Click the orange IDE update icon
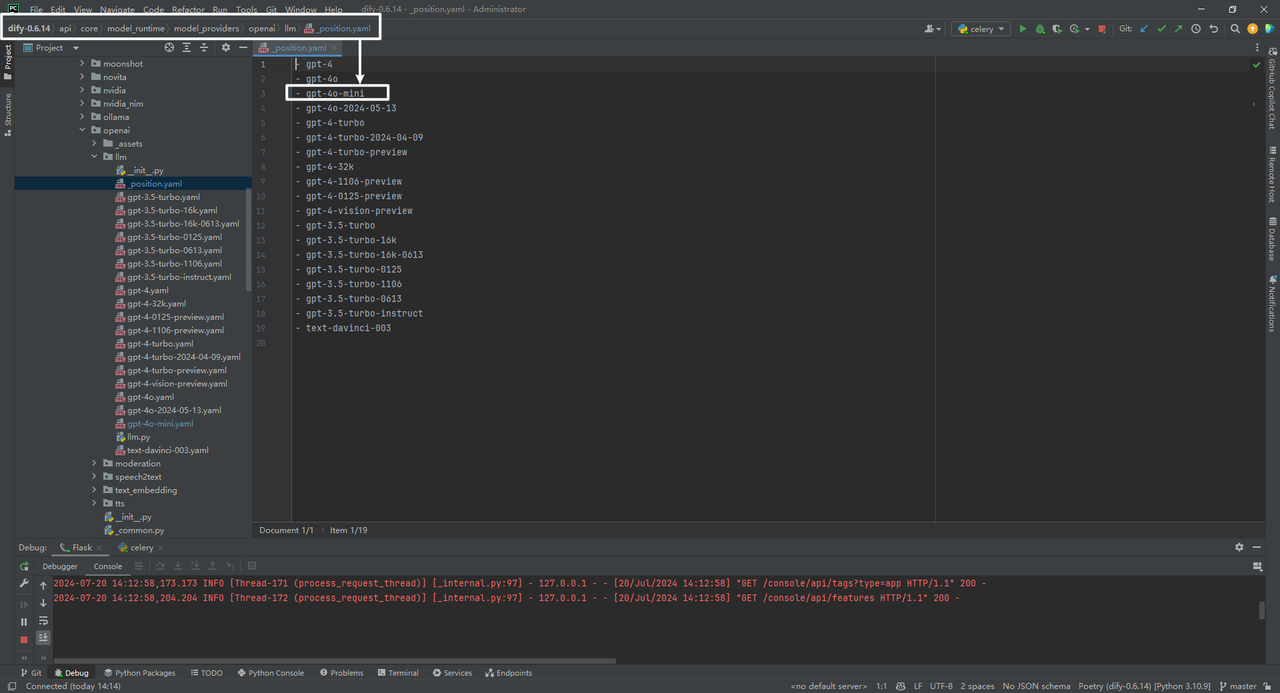The height and width of the screenshot is (693, 1280). click(x=1252, y=29)
